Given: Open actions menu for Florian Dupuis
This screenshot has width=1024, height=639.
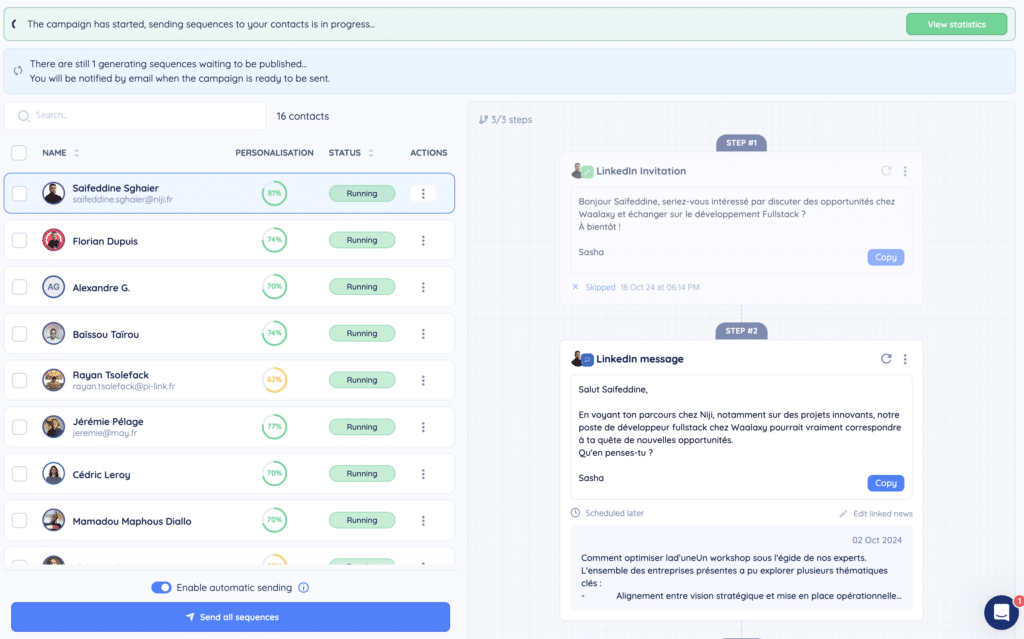Looking at the screenshot, I should tap(423, 240).
